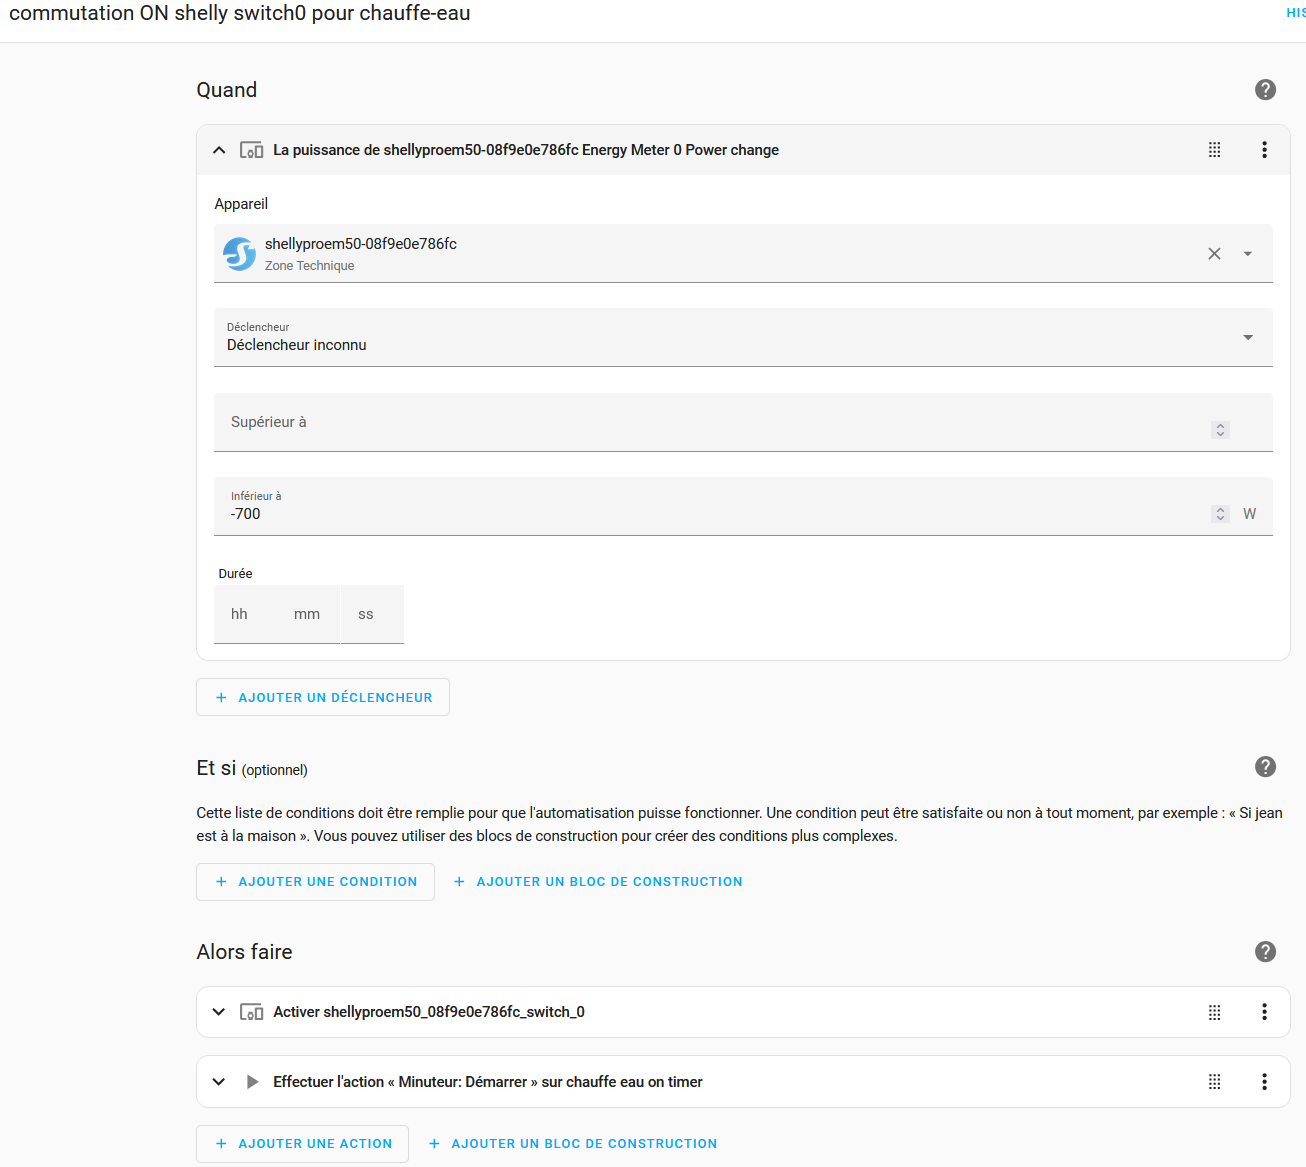Collapse the power trigger card
This screenshot has height=1167, width=1306.
[x=219, y=150]
